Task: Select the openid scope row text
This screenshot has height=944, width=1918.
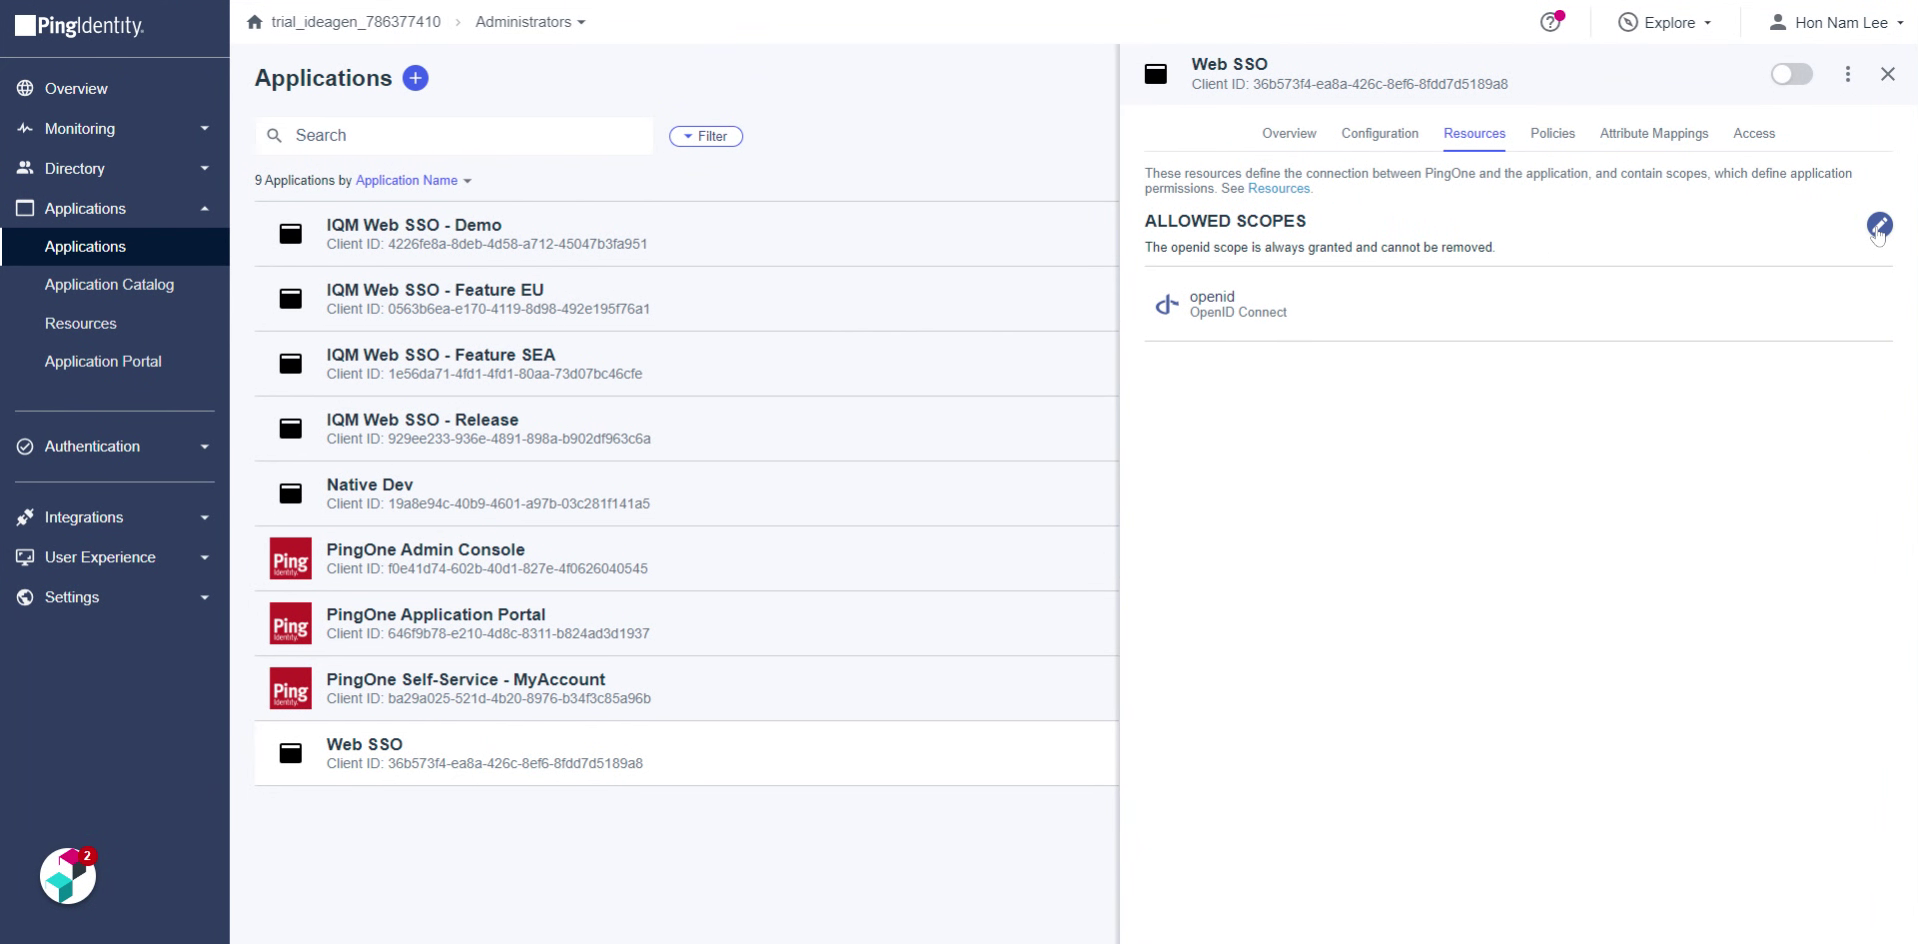Action: [x=1238, y=304]
